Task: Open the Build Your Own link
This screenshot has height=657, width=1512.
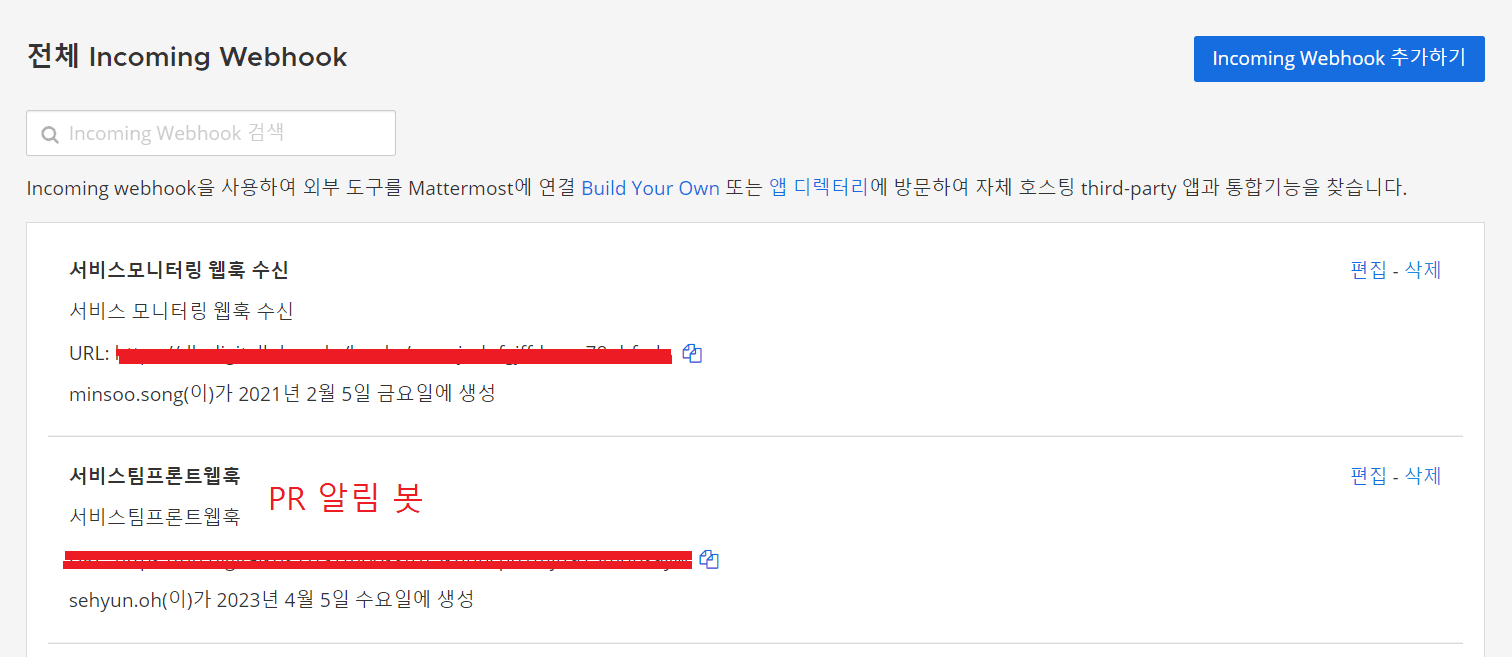Action: [650, 188]
